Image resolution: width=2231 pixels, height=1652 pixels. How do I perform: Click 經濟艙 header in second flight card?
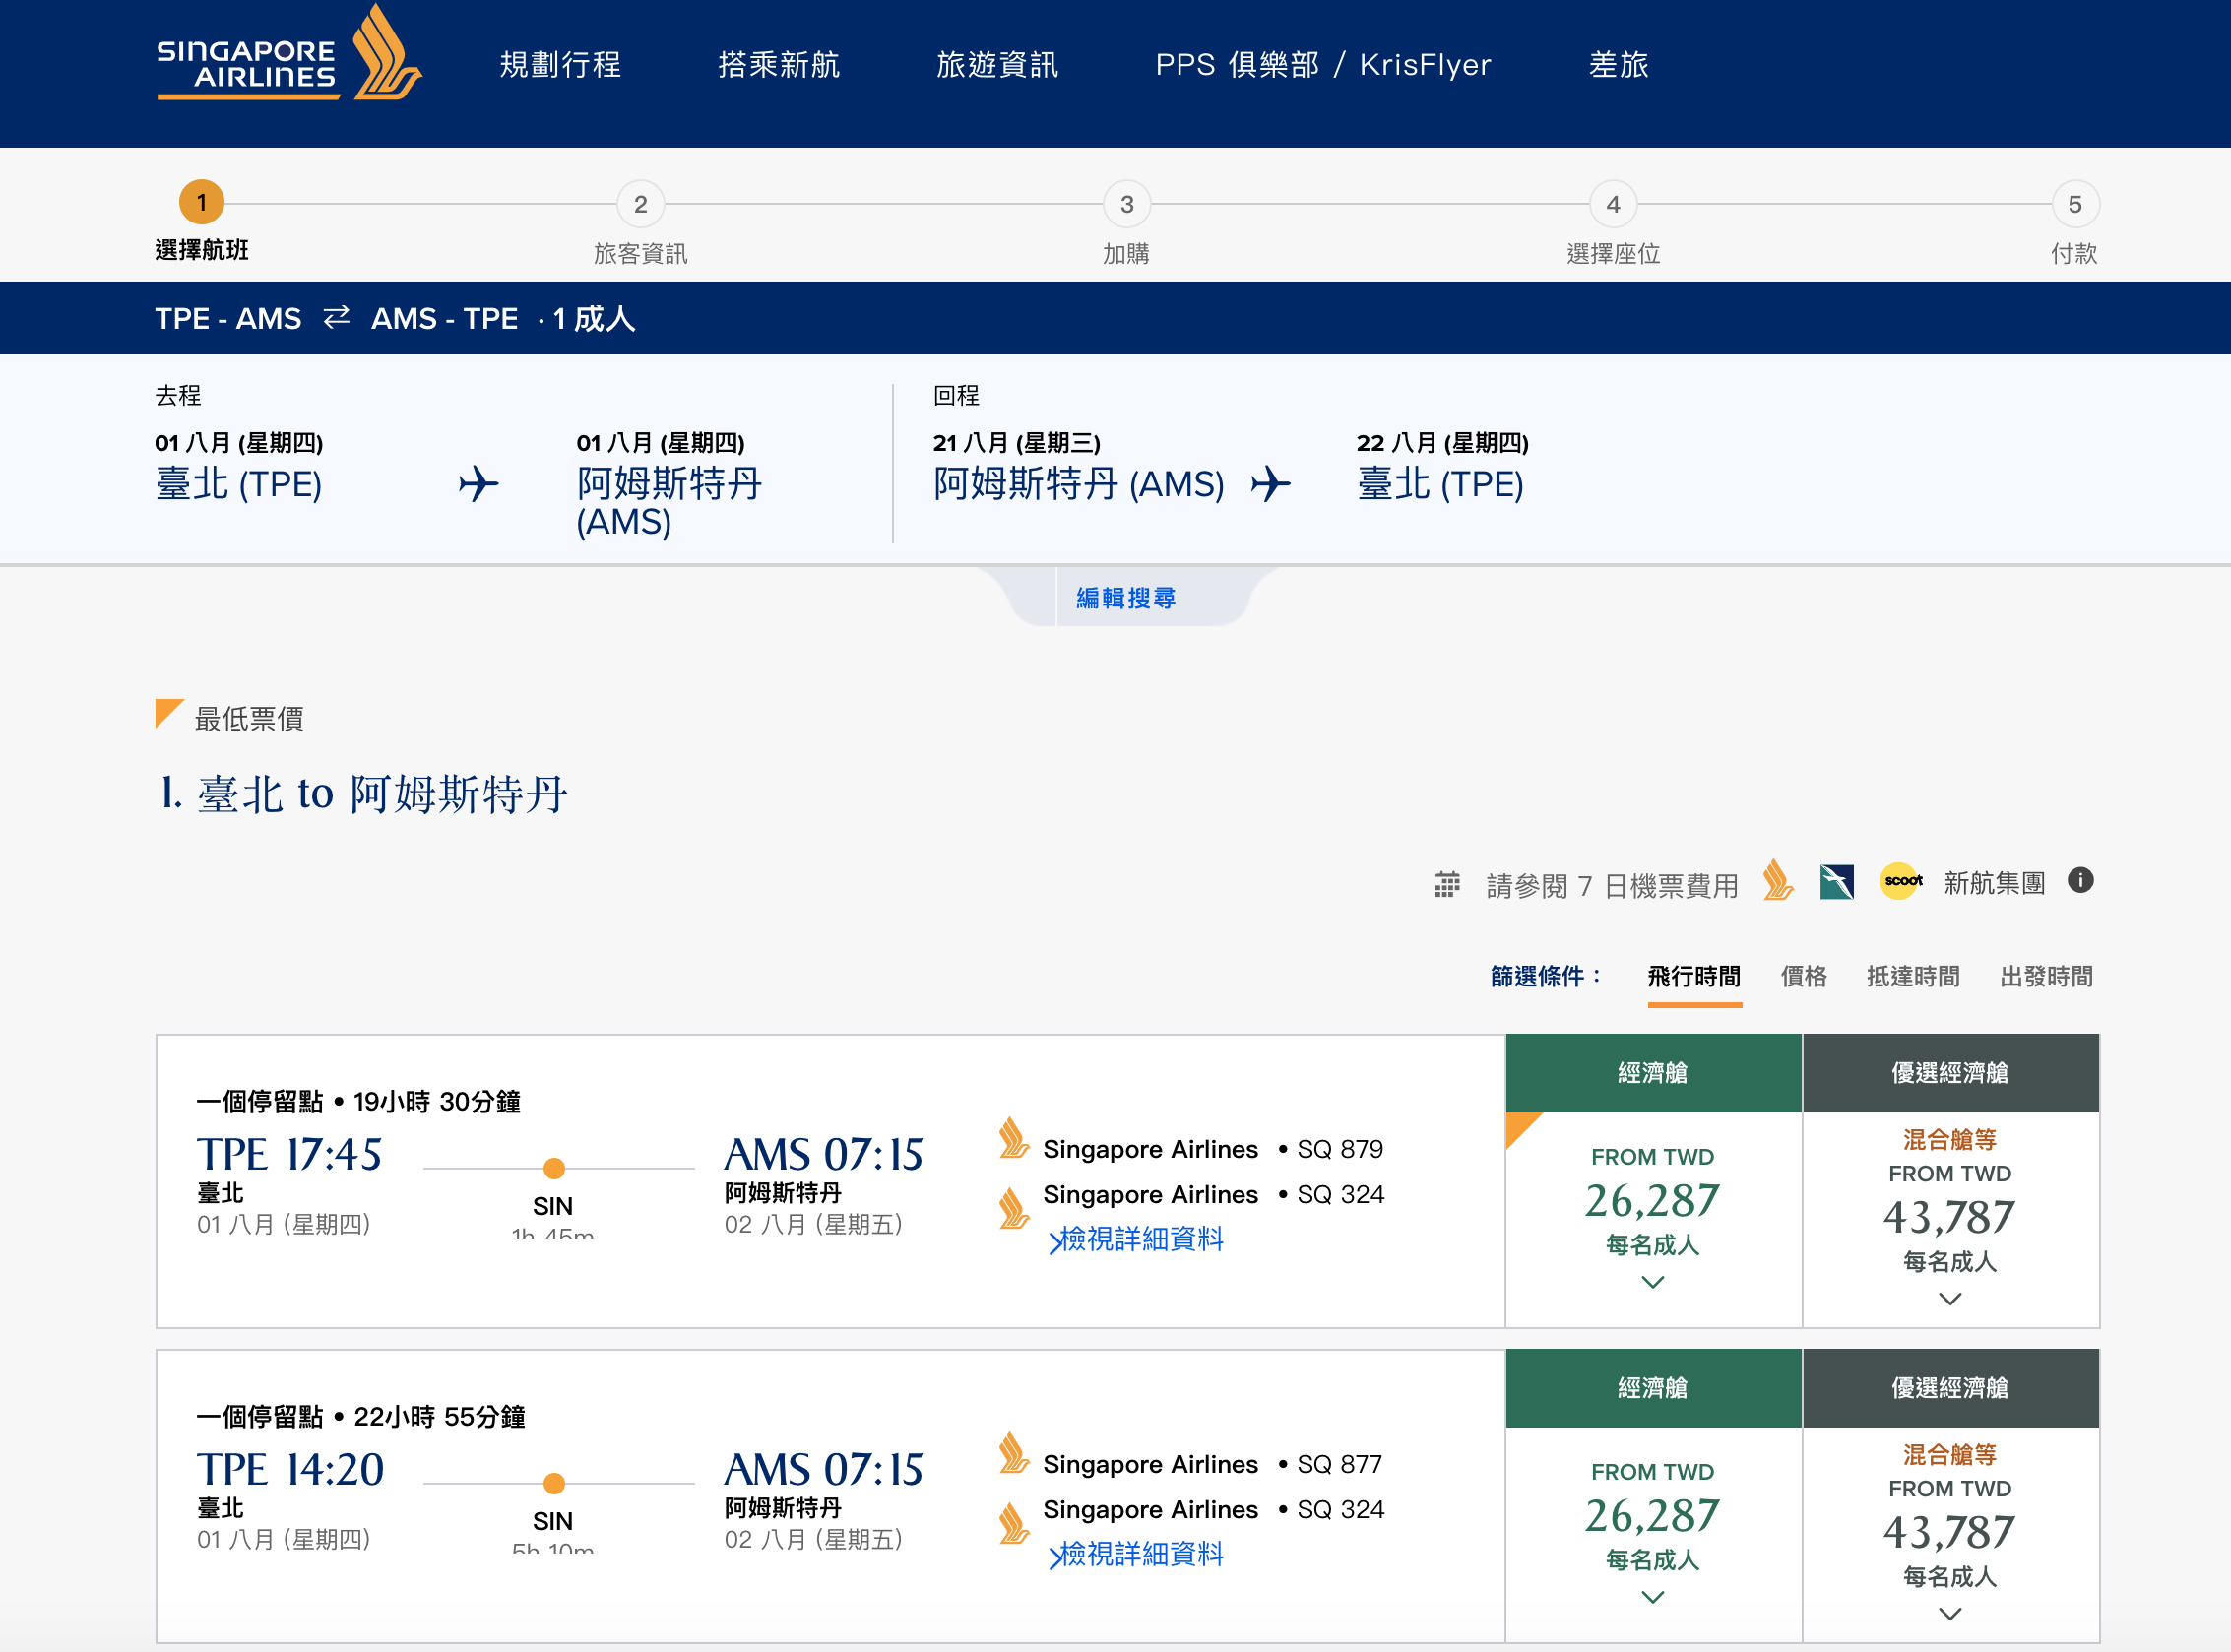point(1653,1388)
